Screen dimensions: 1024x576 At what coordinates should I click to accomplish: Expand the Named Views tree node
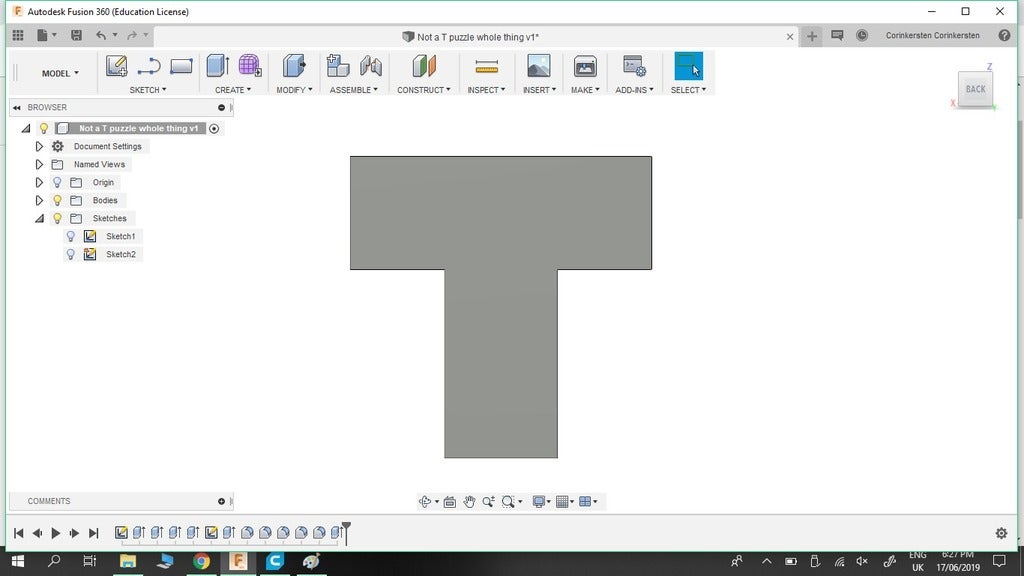39,165
